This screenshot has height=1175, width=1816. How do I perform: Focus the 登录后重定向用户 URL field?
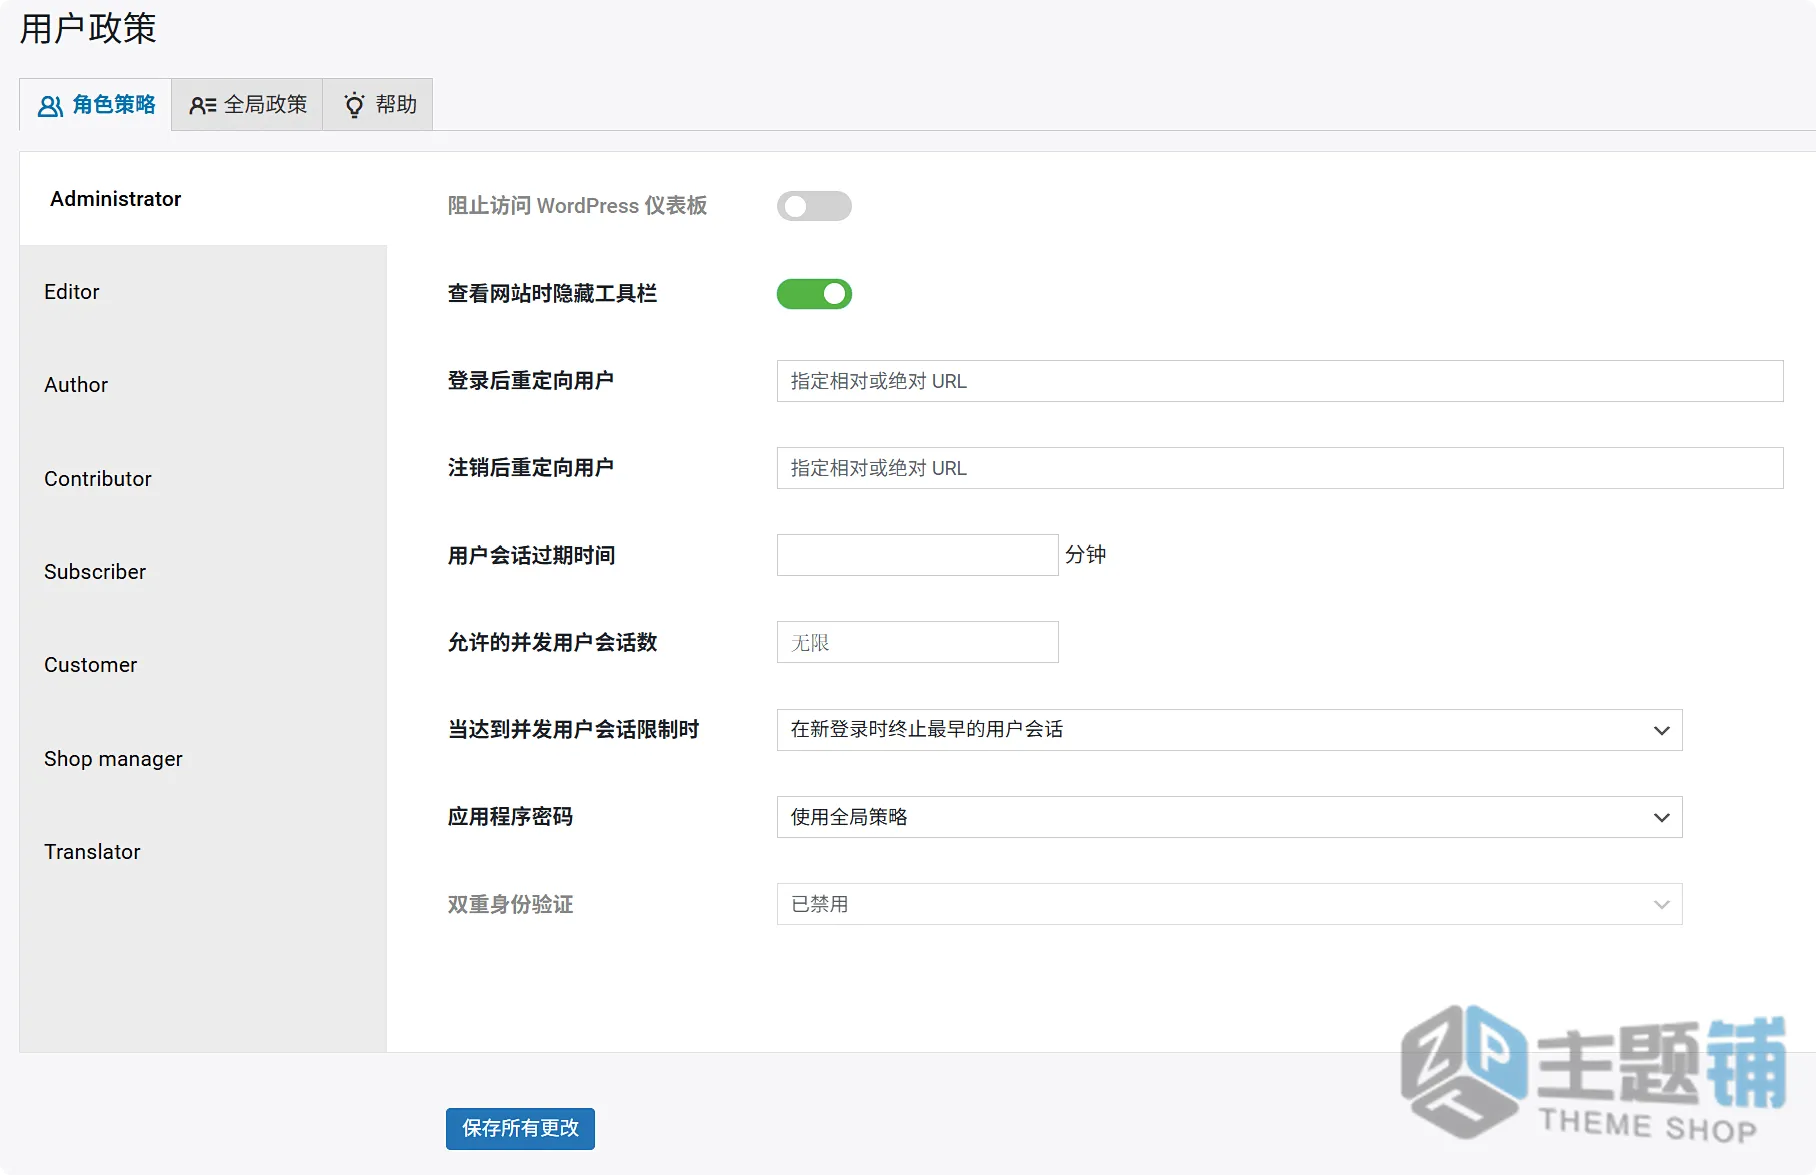(1280, 381)
